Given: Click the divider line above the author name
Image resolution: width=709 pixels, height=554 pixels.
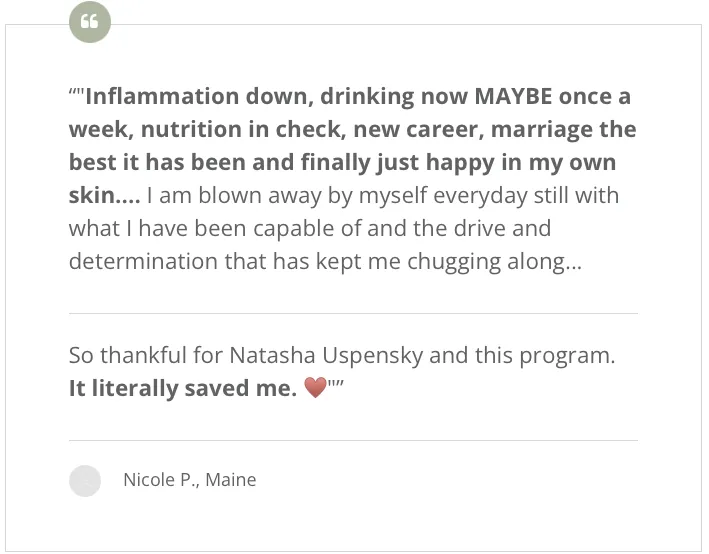Looking at the screenshot, I should tap(353, 440).
